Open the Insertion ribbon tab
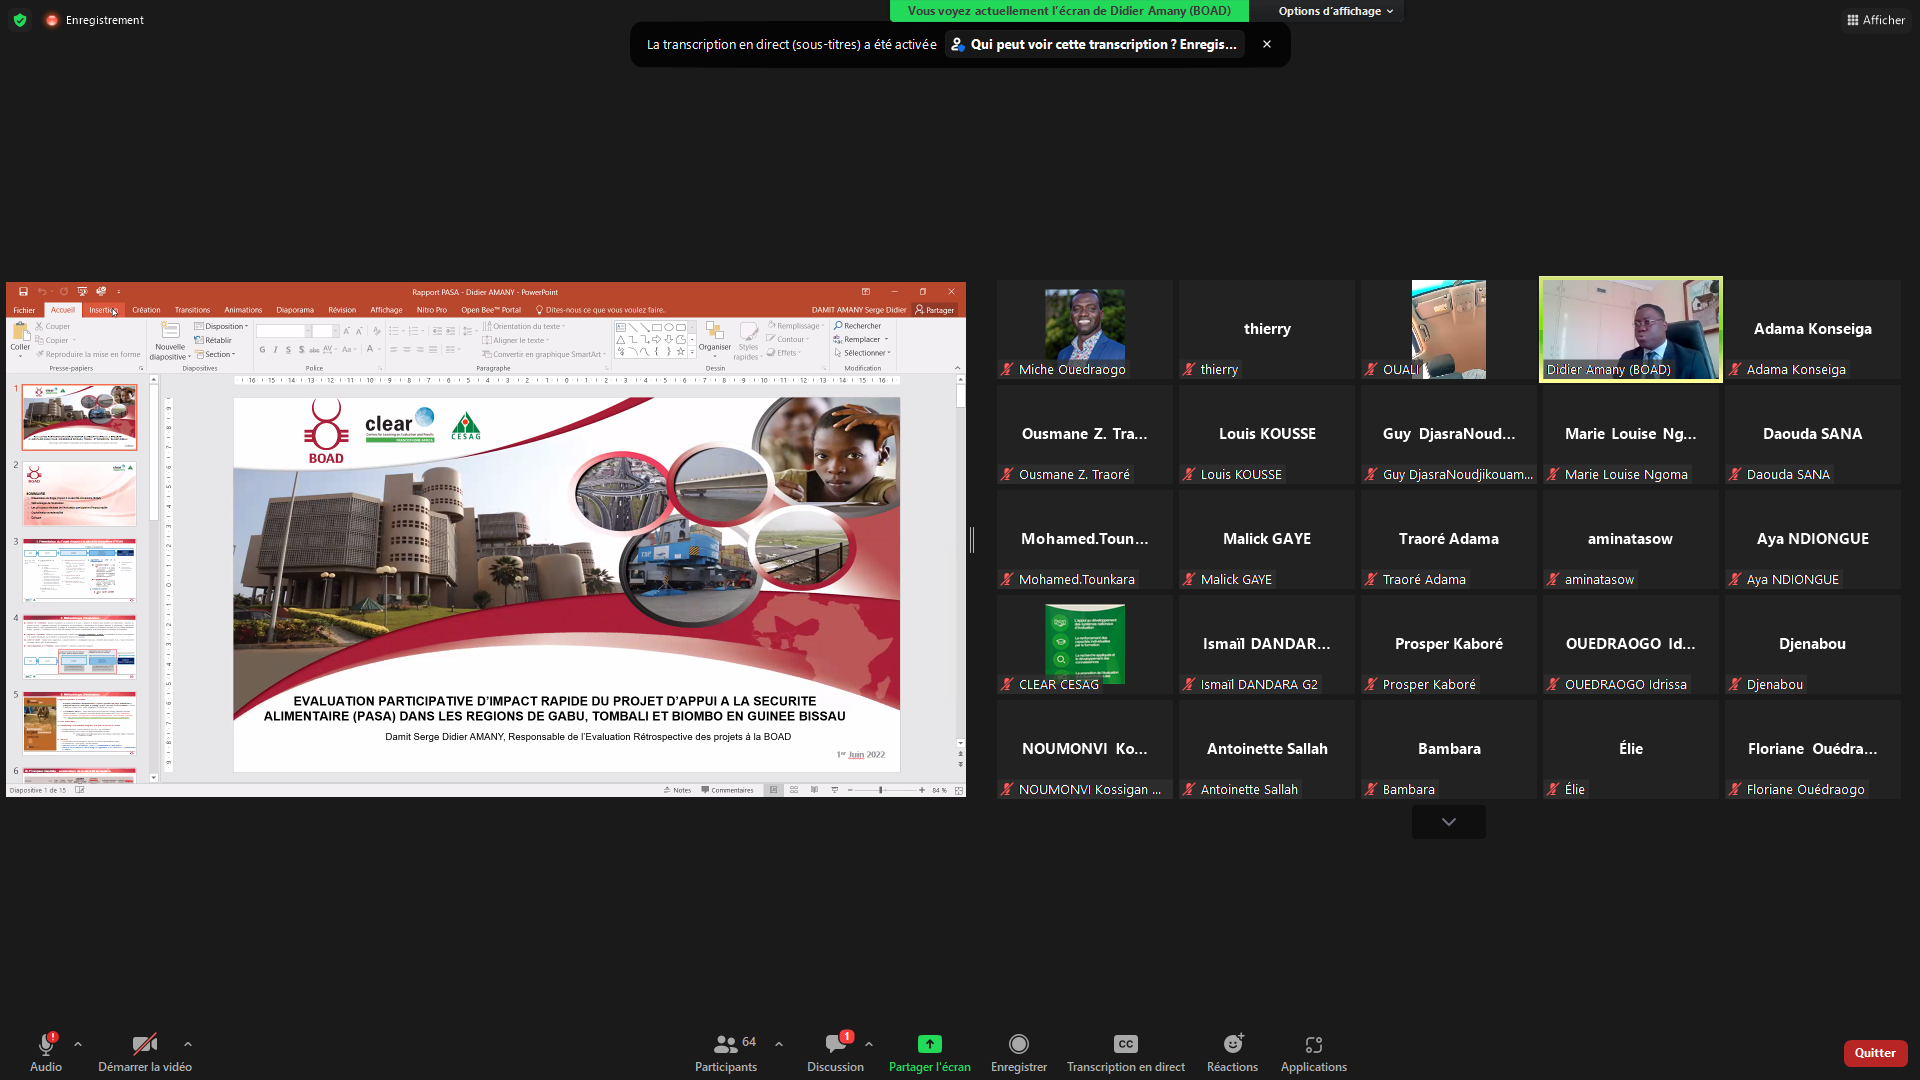The image size is (1920, 1080). click(102, 310)
